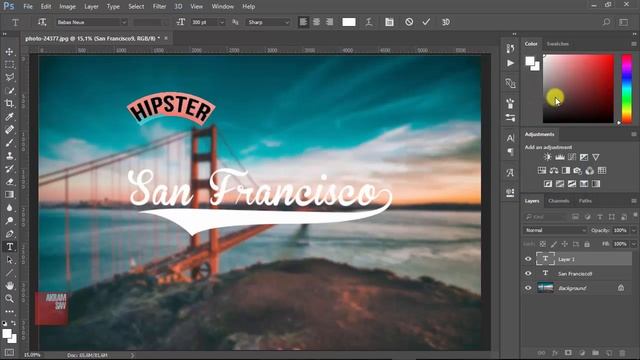Viewport: 640px width, 360px height.
Task: Align text right
Action: tap(329, 22)
